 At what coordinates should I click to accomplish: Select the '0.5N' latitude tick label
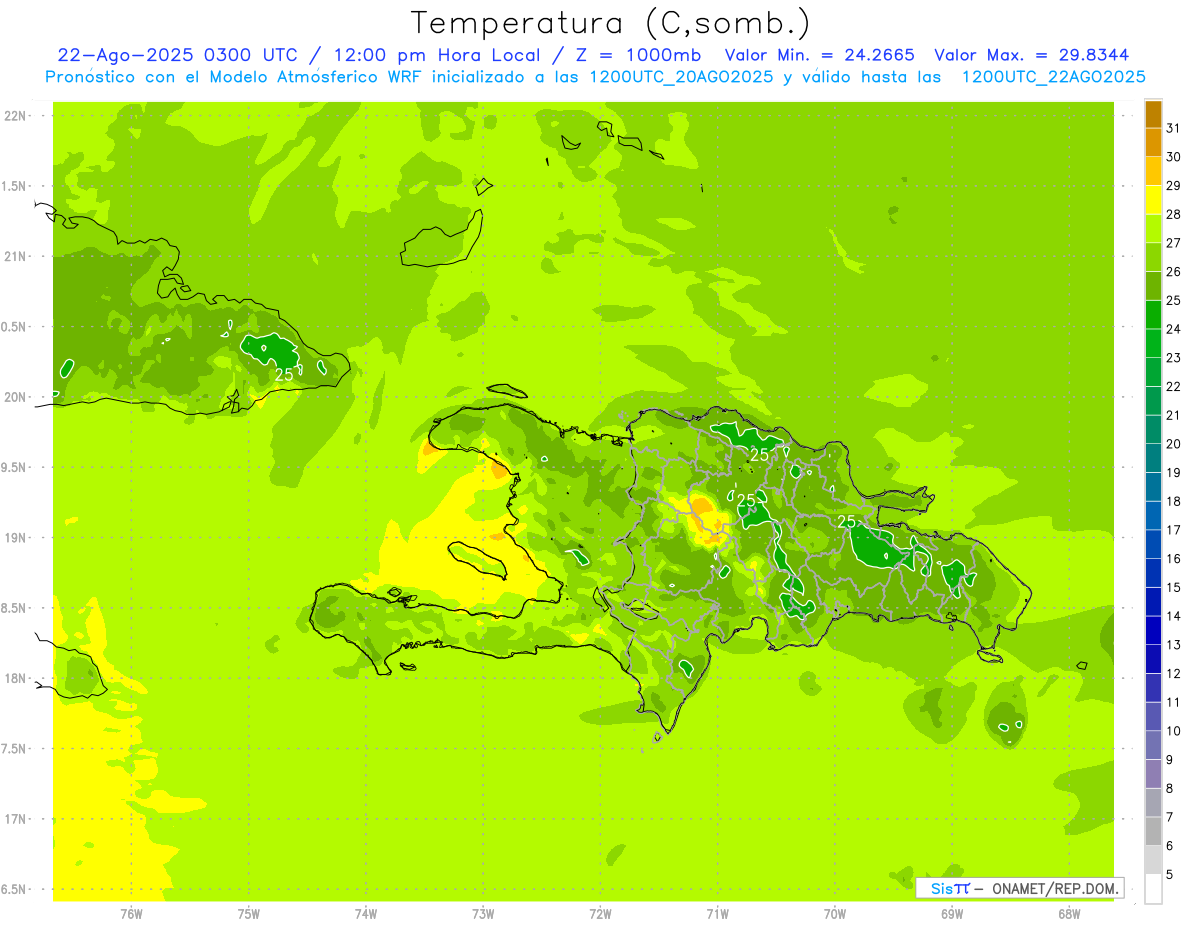click(x=15, y=327)
